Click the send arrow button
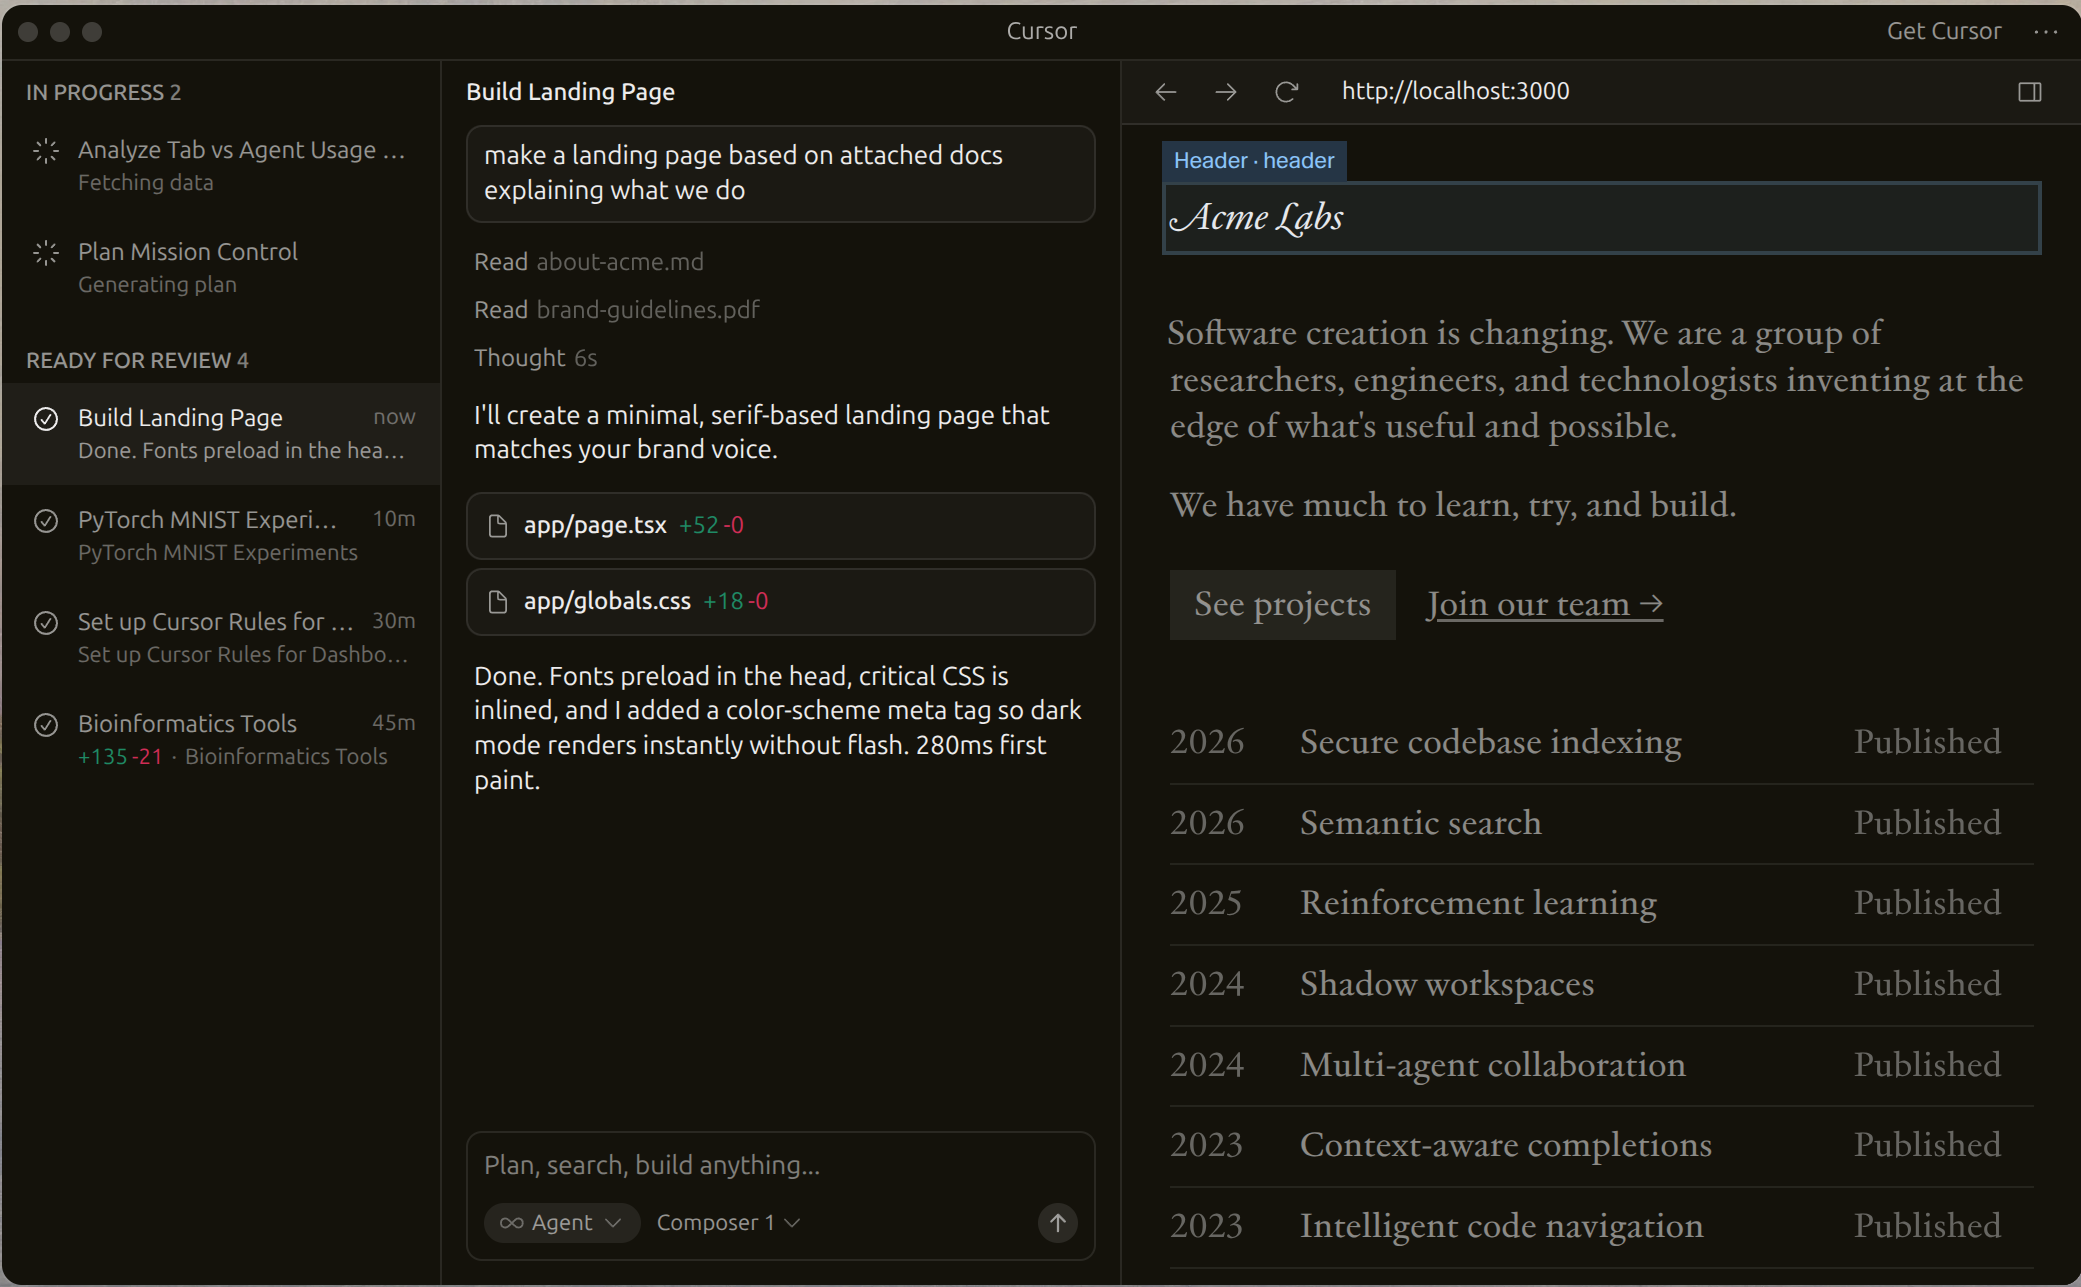This screenshot has width=2081, height=1287. coord(1057,1222)
